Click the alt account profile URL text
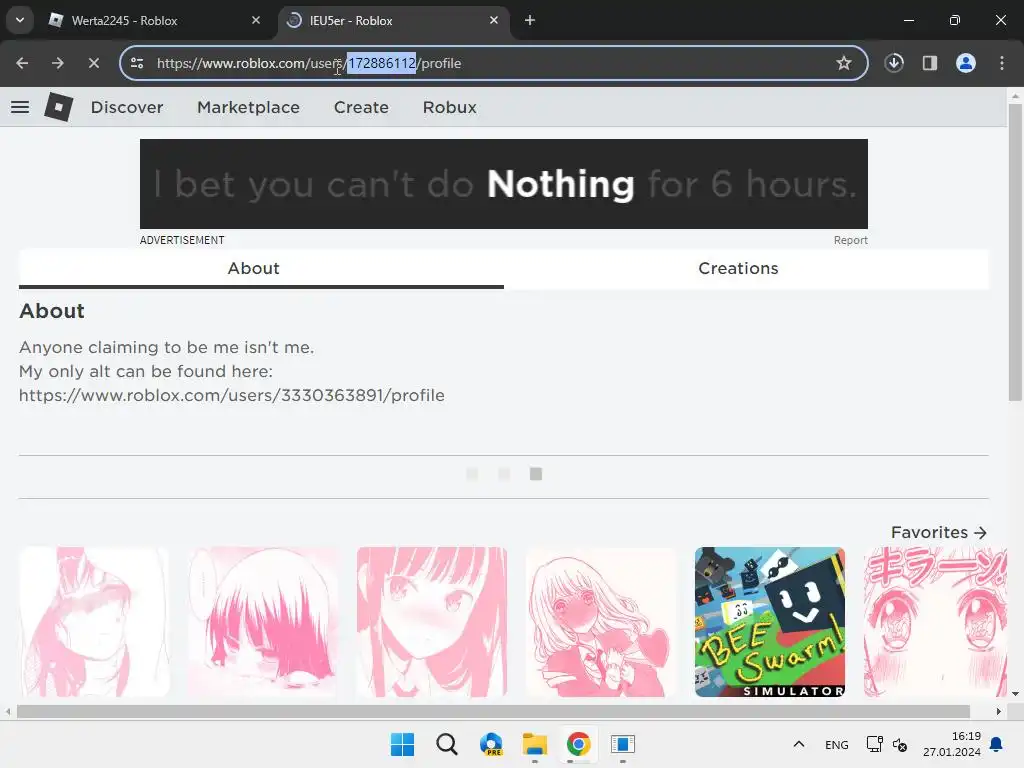The image size is (1024, 768). point(232,395)
